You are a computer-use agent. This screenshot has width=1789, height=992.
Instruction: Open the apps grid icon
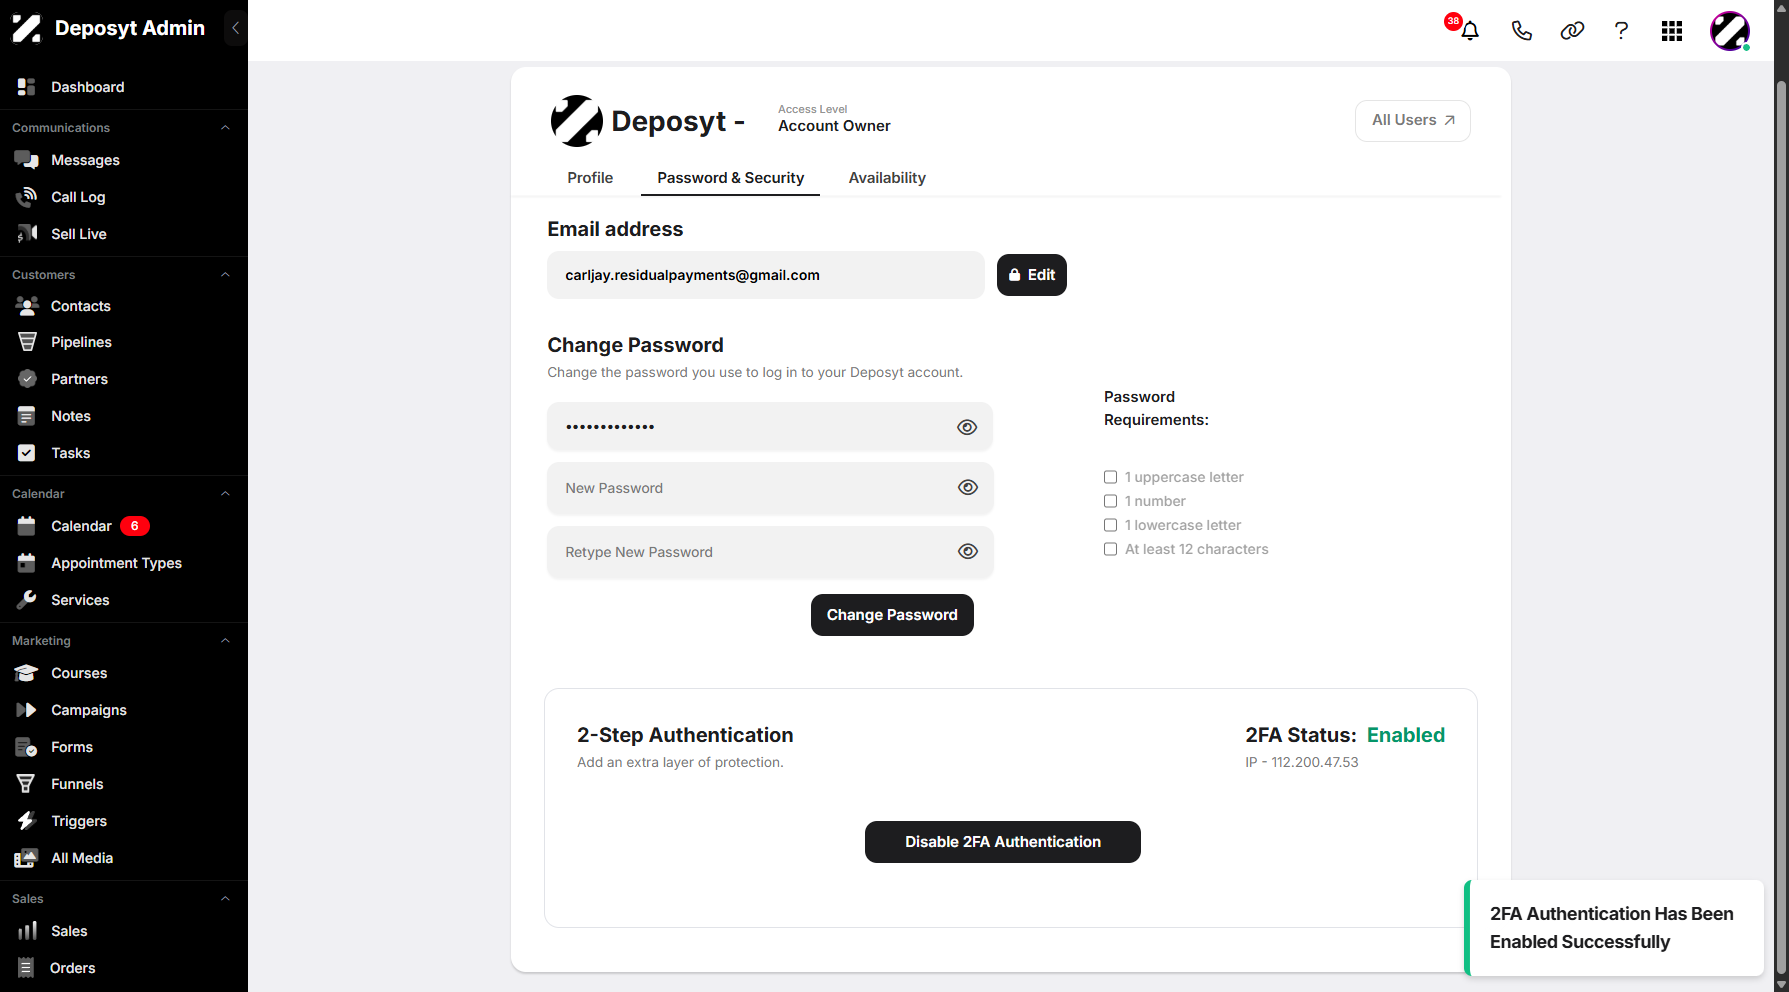(x=1672, y=31)
